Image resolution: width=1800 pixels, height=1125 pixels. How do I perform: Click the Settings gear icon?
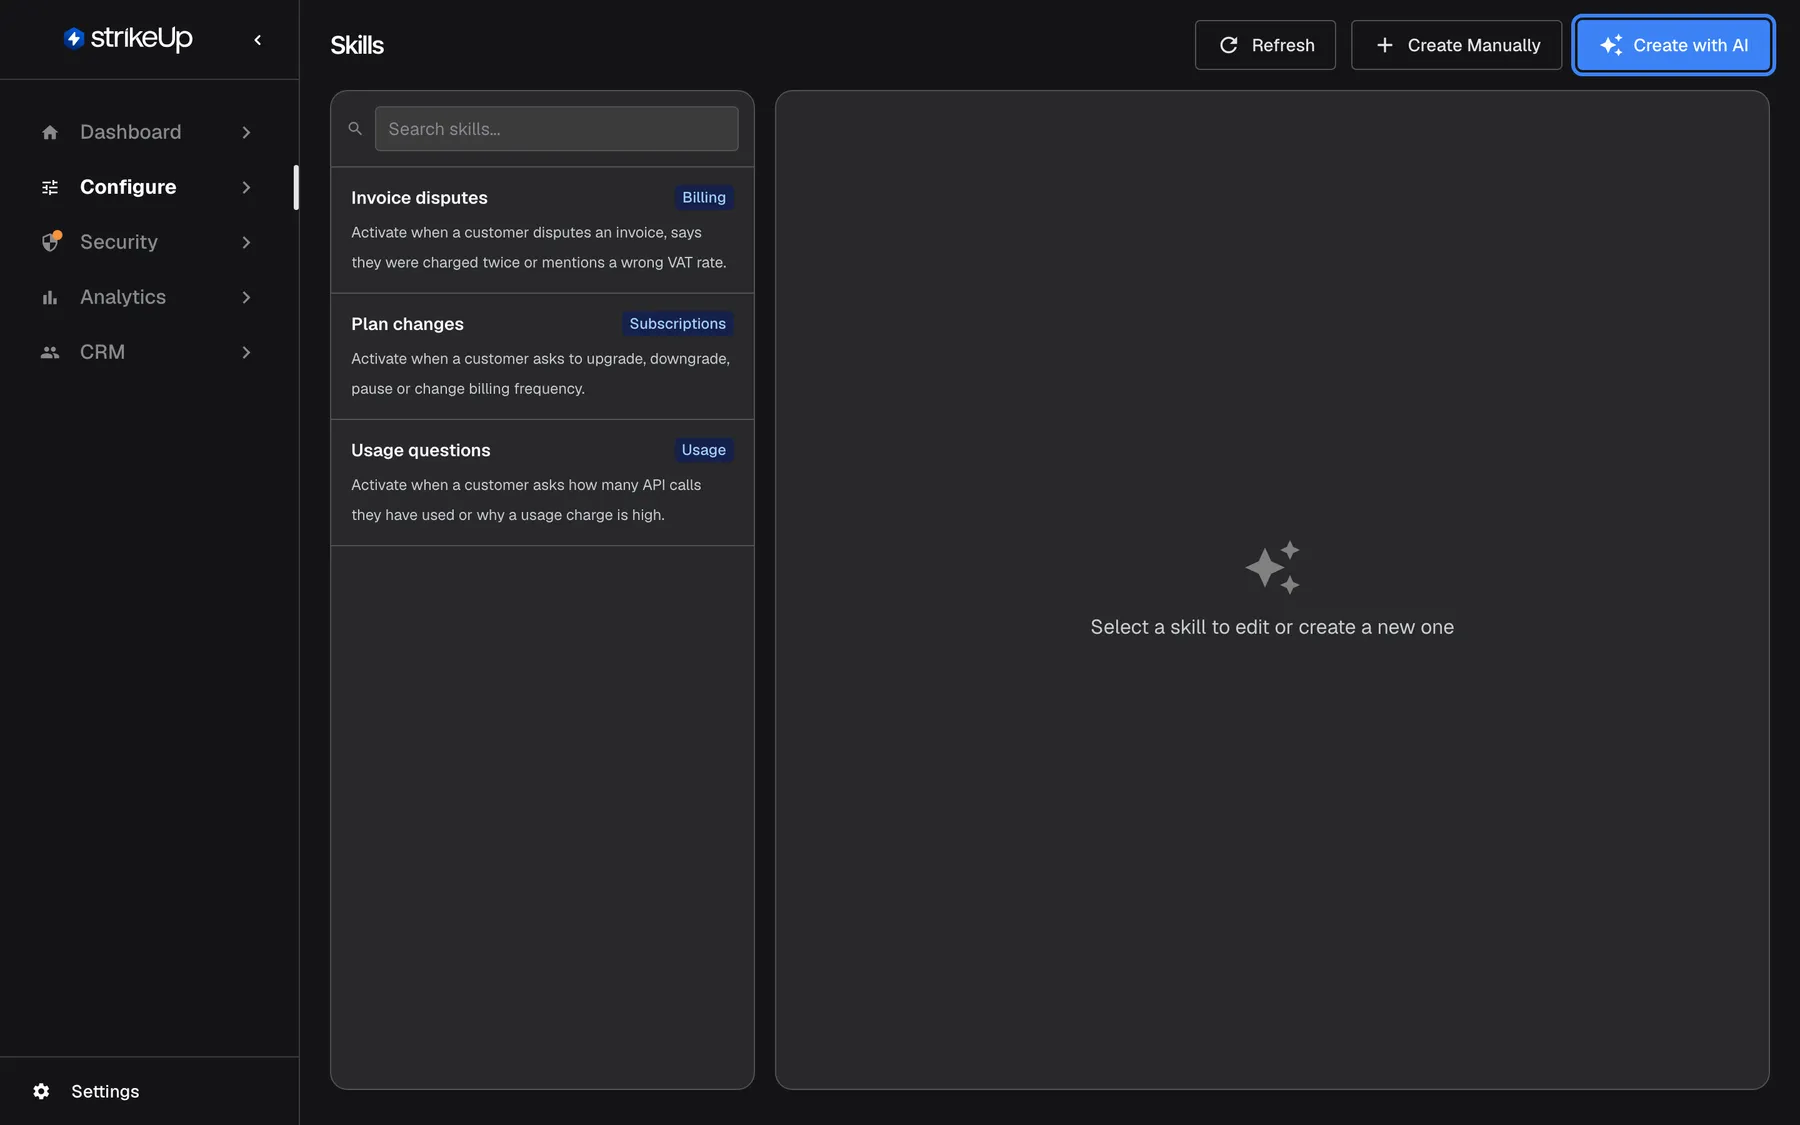[41, 1091]
